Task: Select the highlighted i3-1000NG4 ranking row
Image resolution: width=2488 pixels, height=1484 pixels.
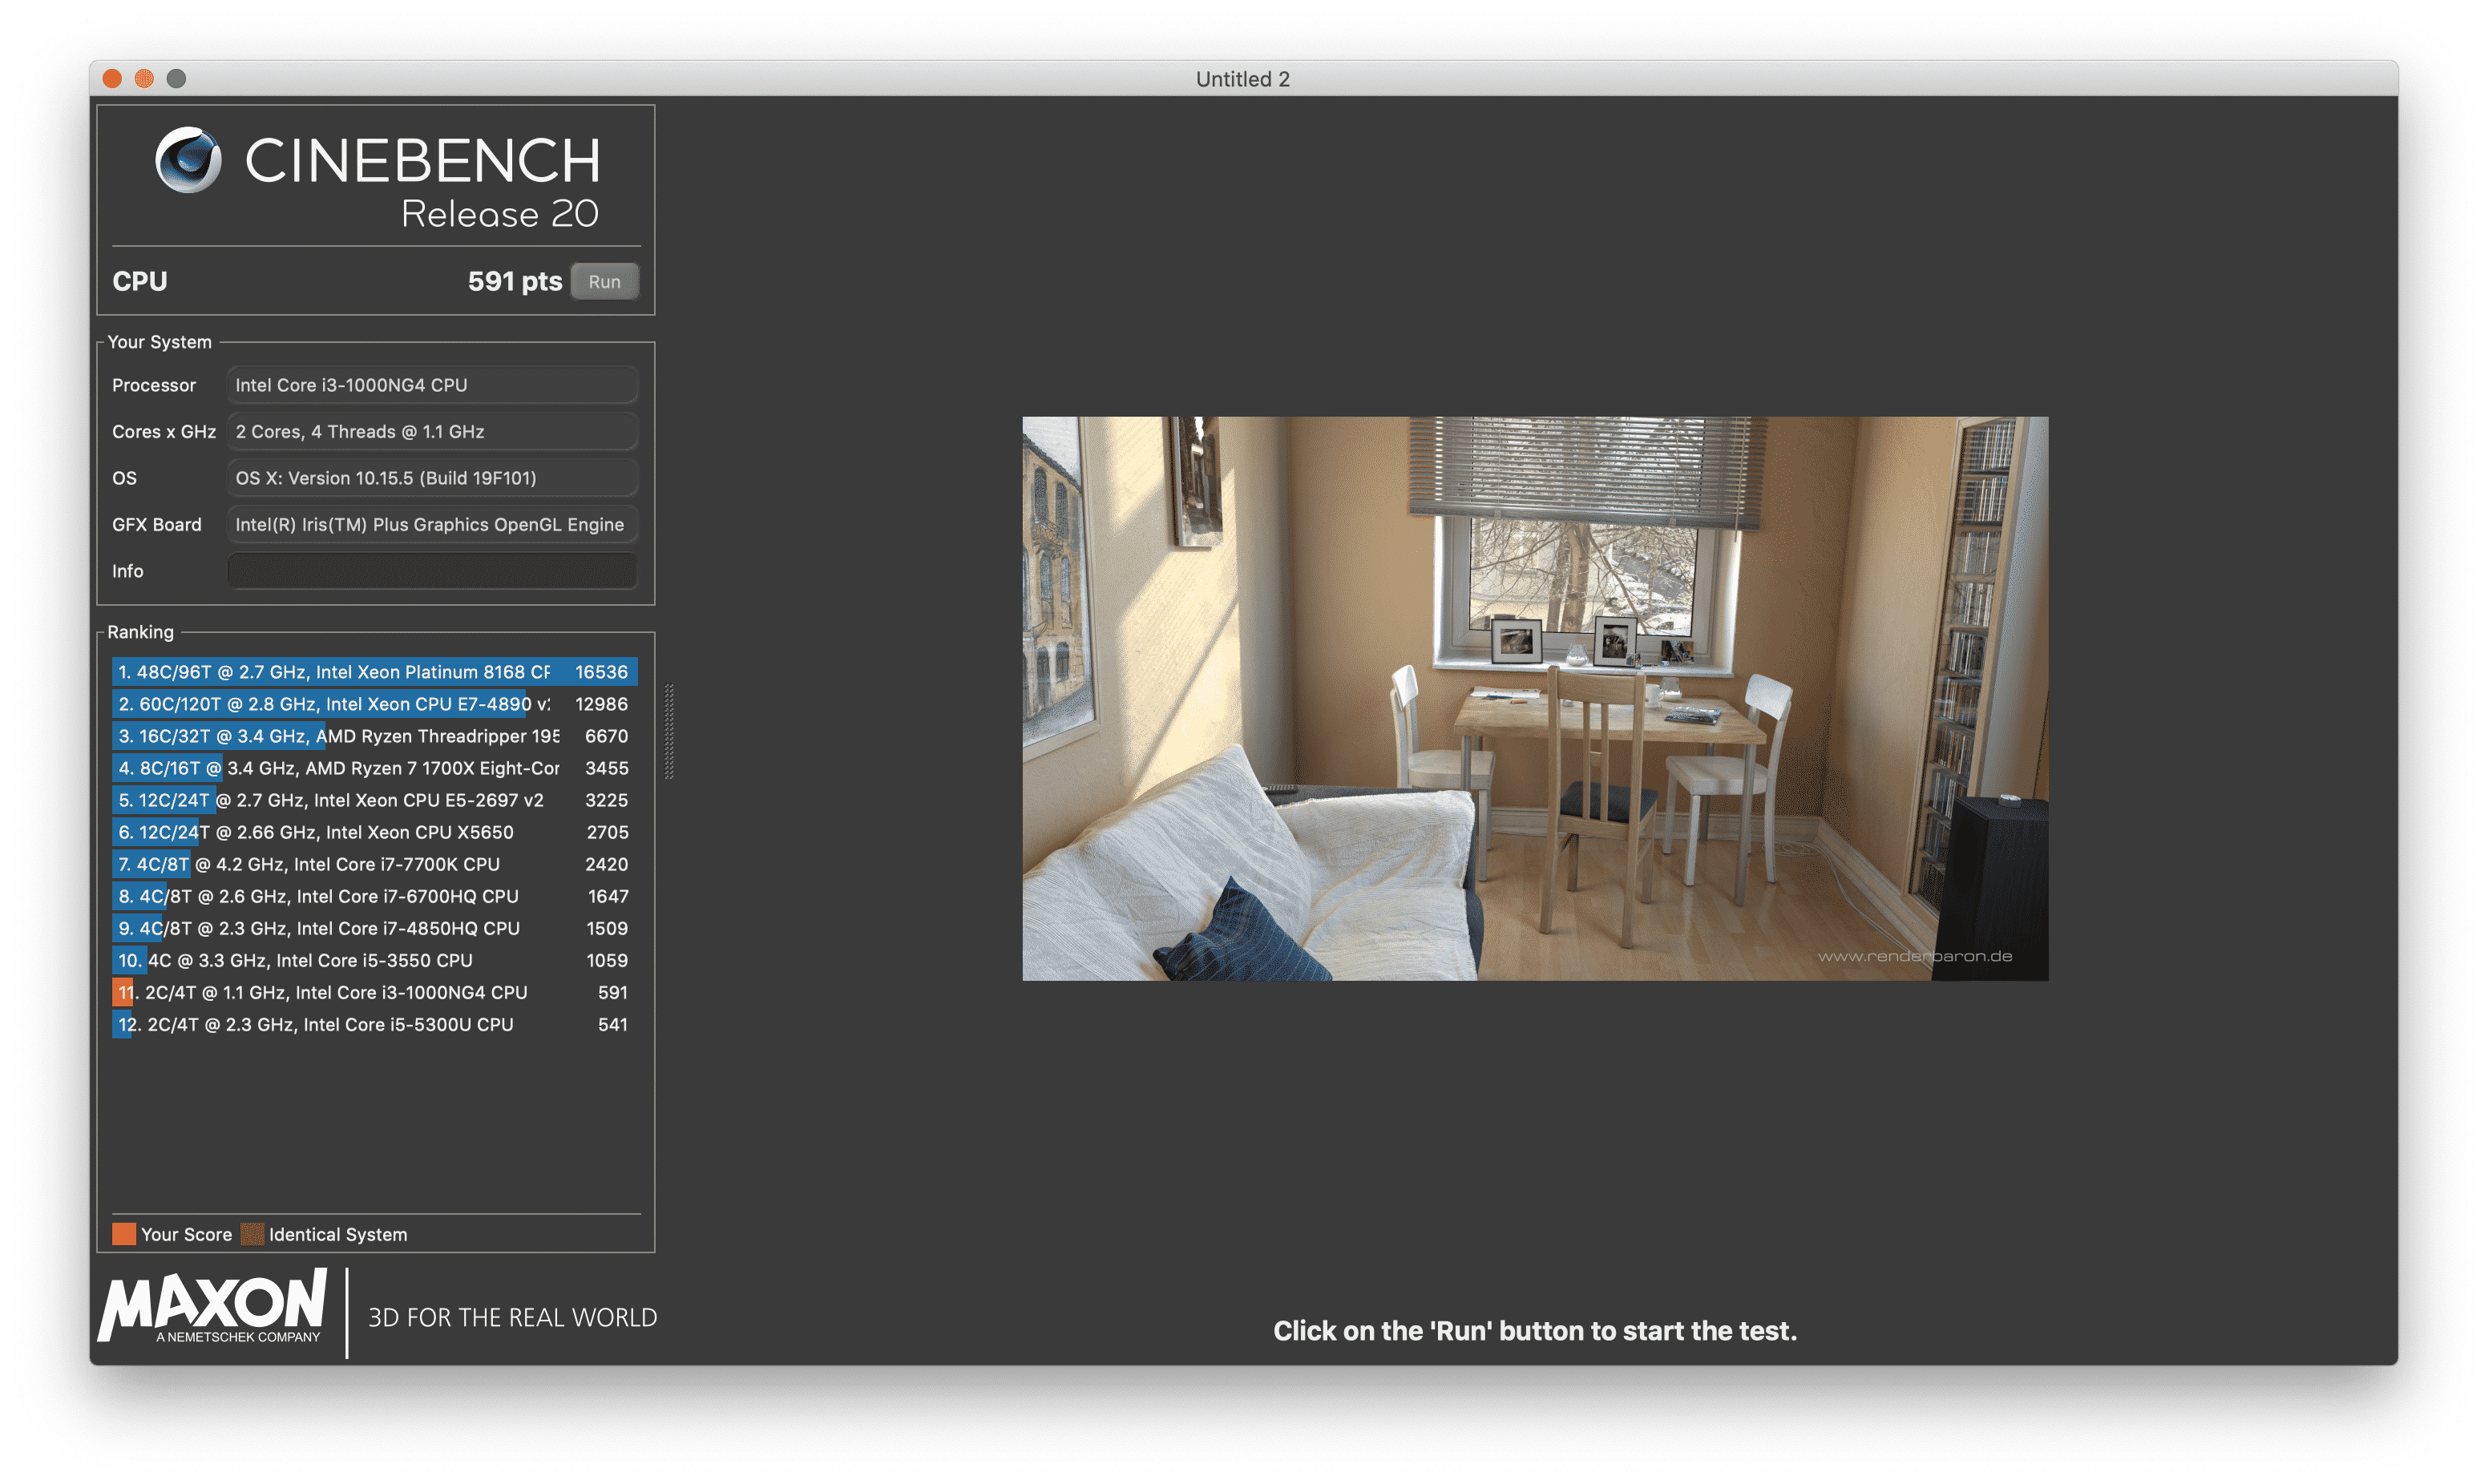Action: (x=372, y=992)
